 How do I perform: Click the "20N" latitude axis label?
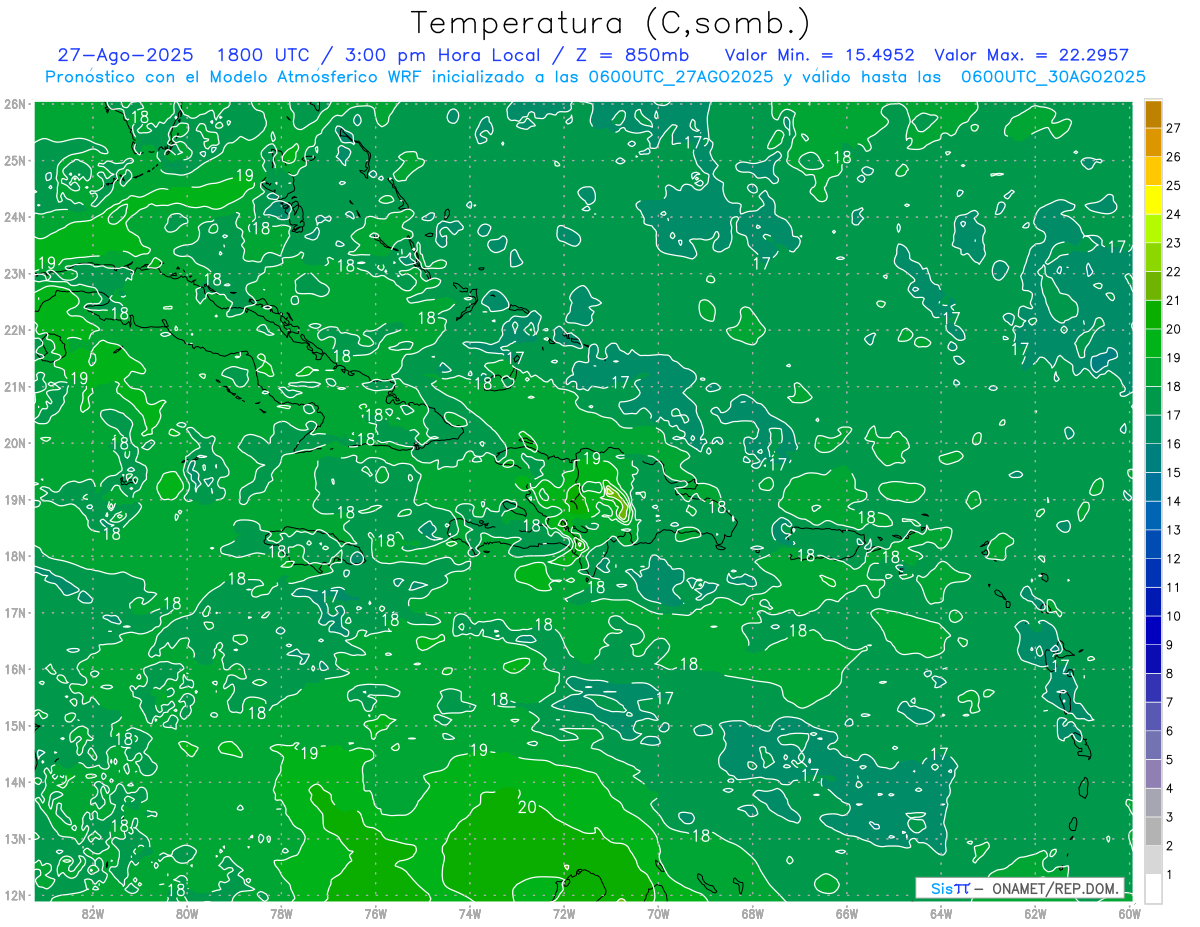coord(15,443)
